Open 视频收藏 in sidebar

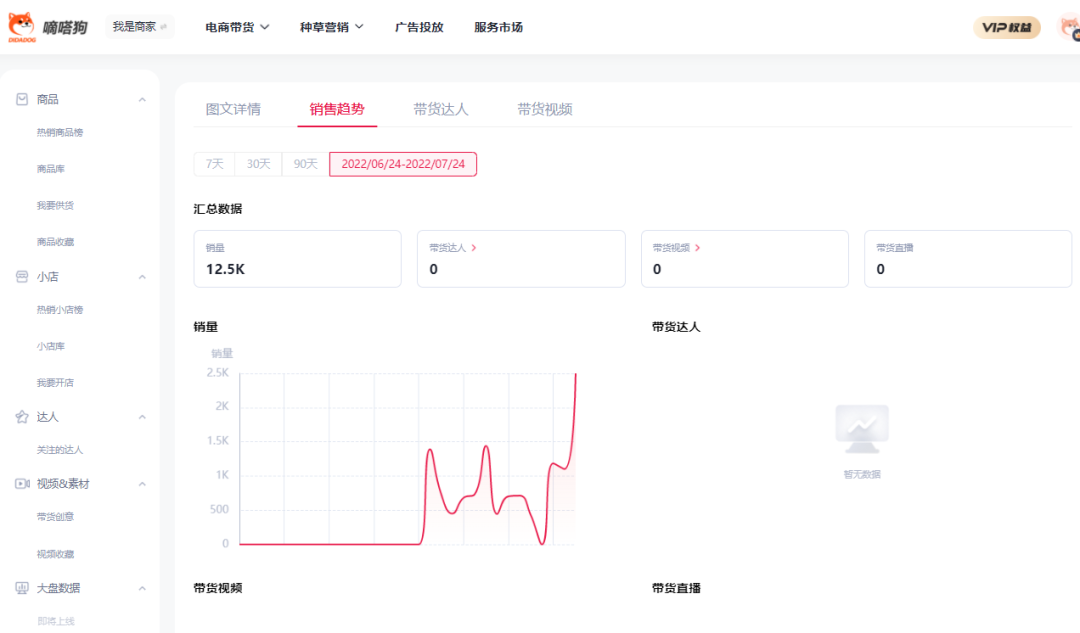[55, 554]
